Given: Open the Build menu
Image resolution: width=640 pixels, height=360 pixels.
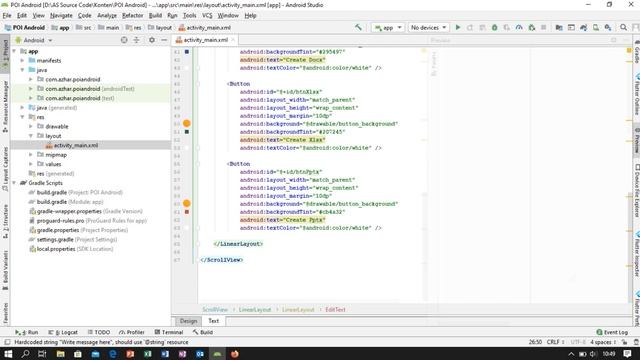Looking at the screenshot, I should [x=155, y=16].
